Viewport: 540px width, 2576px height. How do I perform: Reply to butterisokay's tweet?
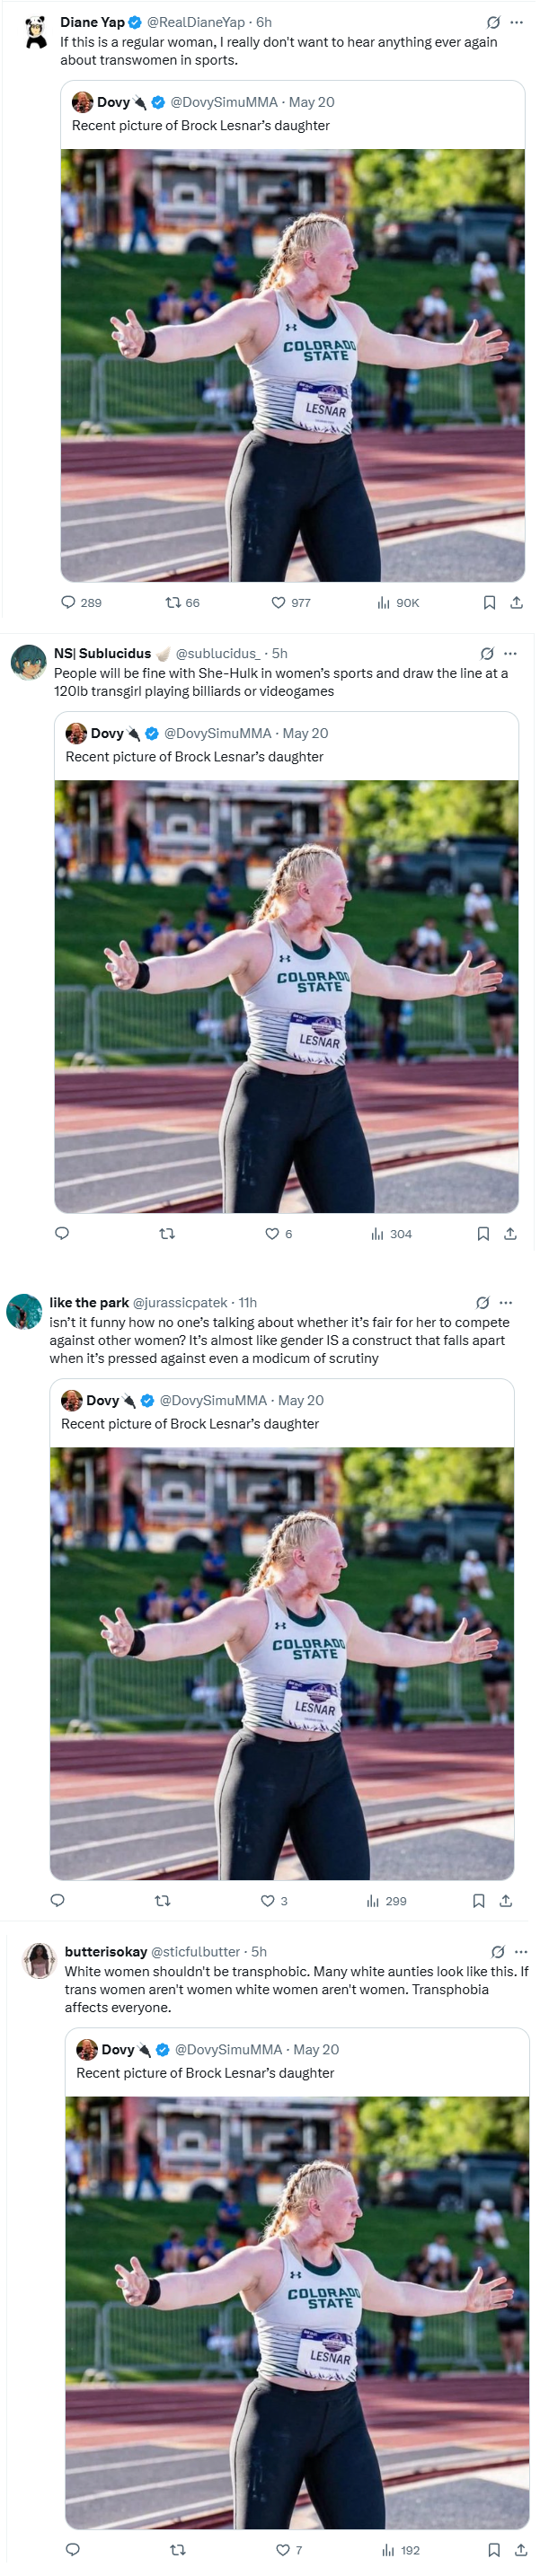click(72, 2550)
